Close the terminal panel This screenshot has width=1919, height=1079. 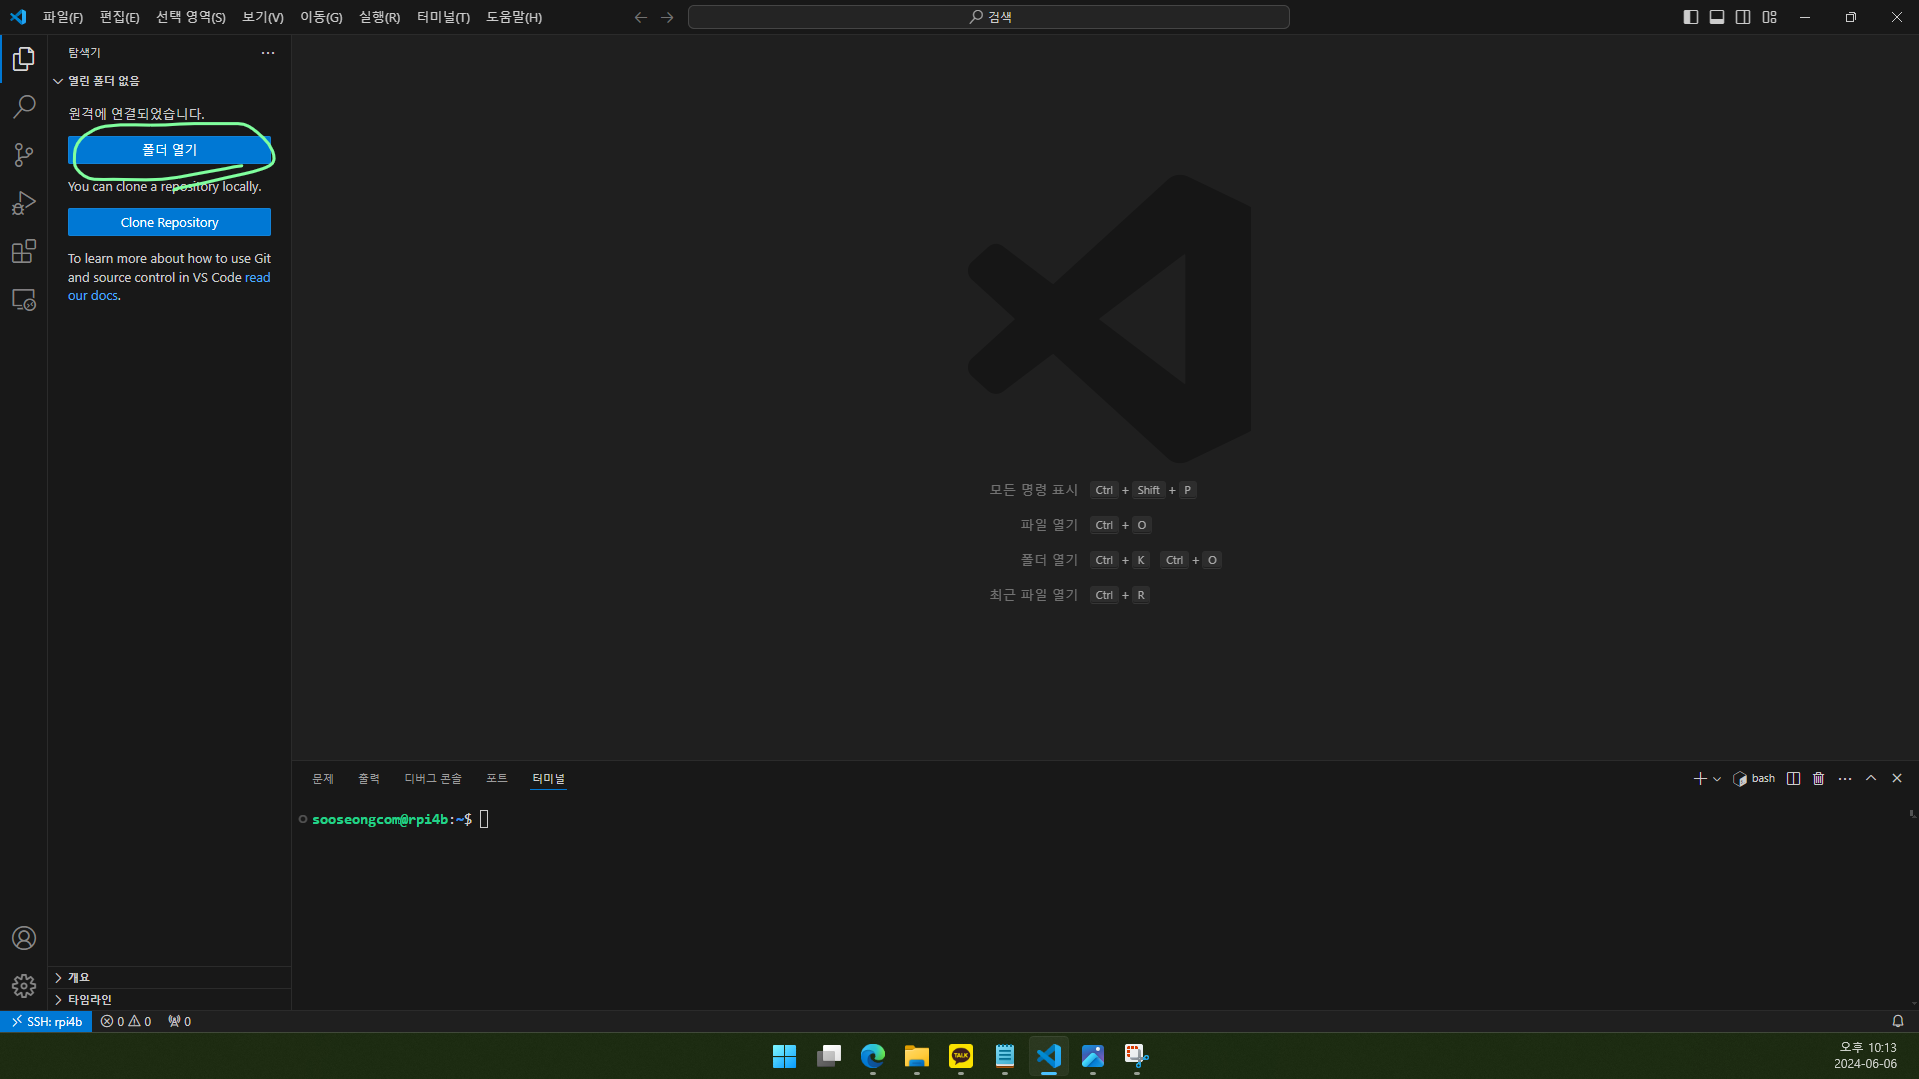[x=1897, y=778]
